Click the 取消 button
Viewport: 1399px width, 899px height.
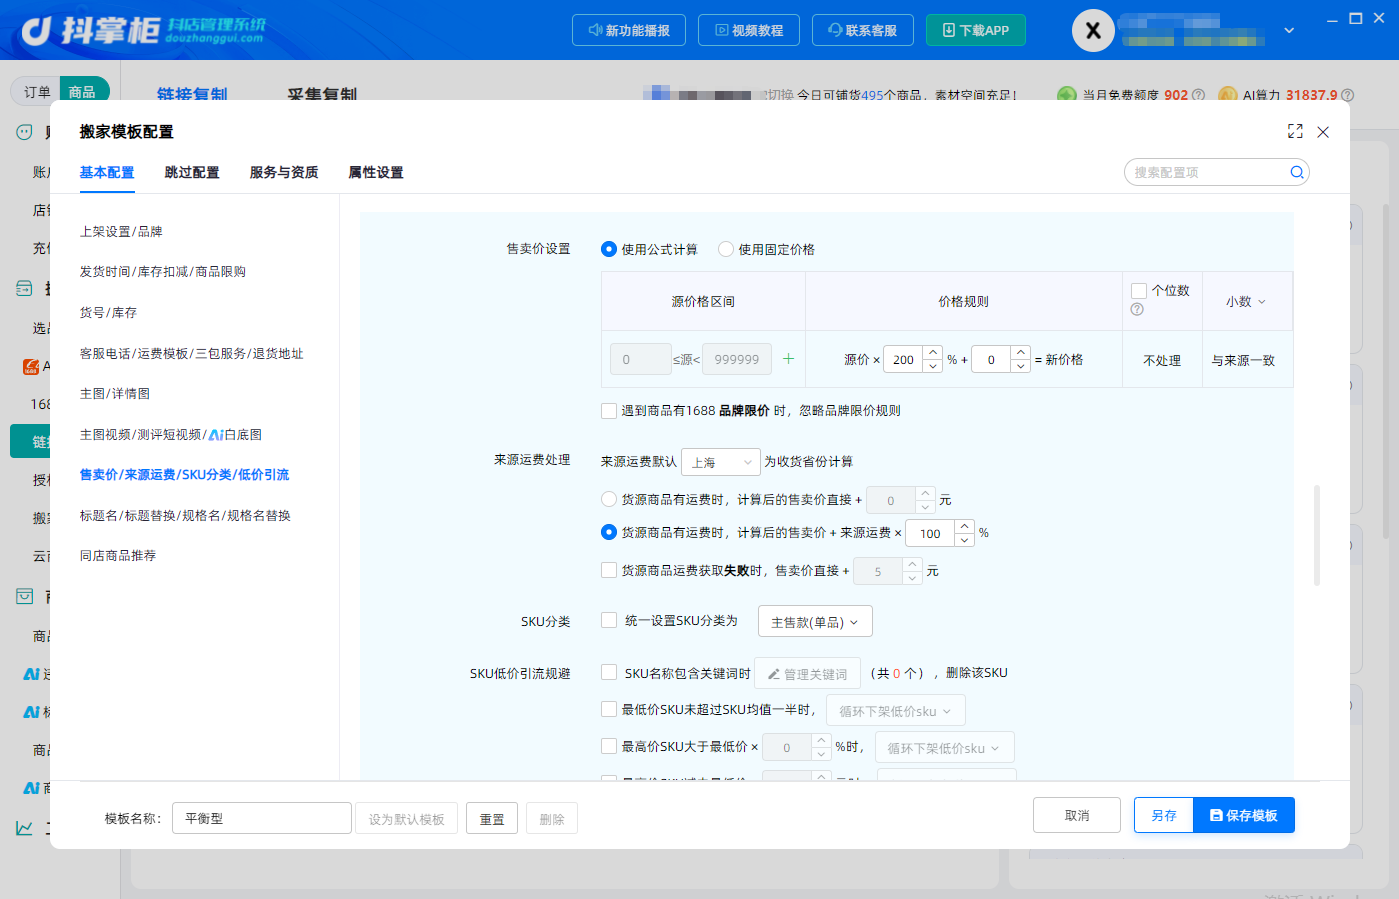(1077, 815)
